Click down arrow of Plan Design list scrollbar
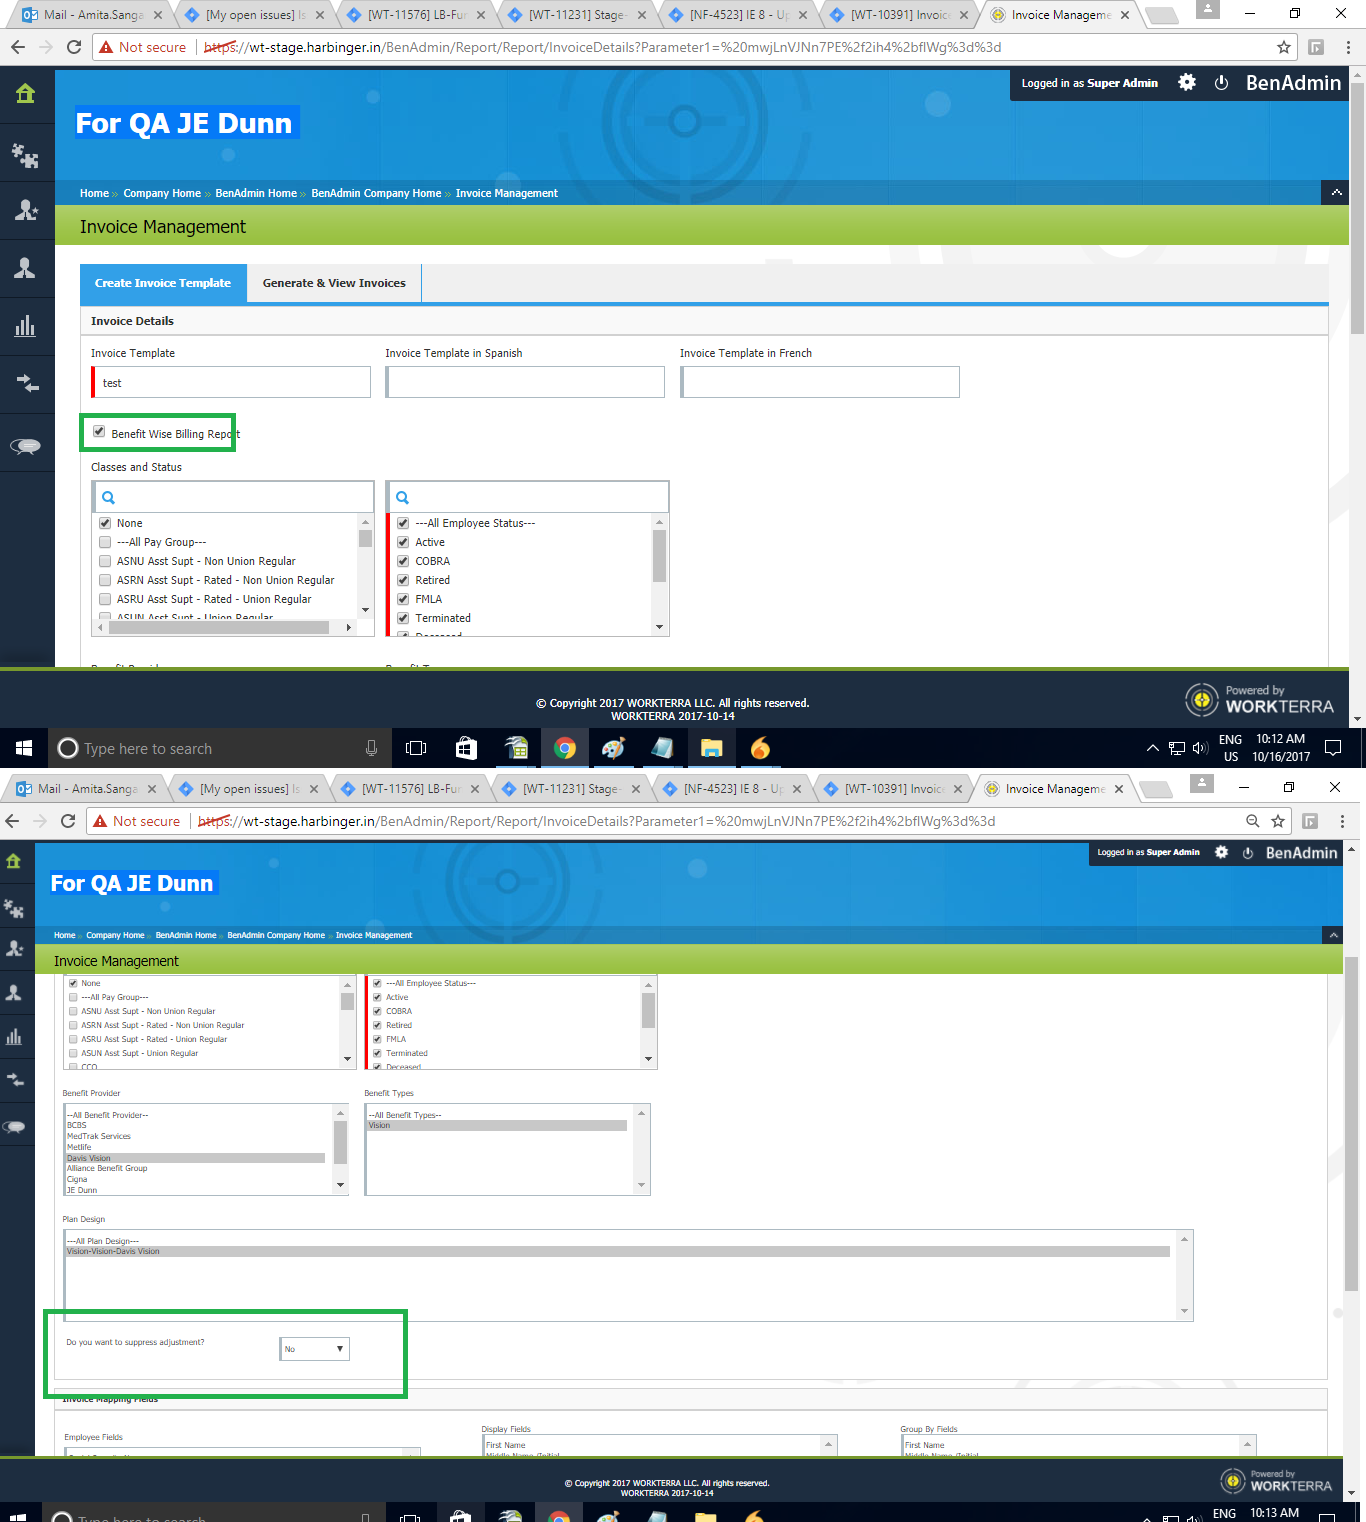This screenshot has height=1522, width=1366. 1185,1311
